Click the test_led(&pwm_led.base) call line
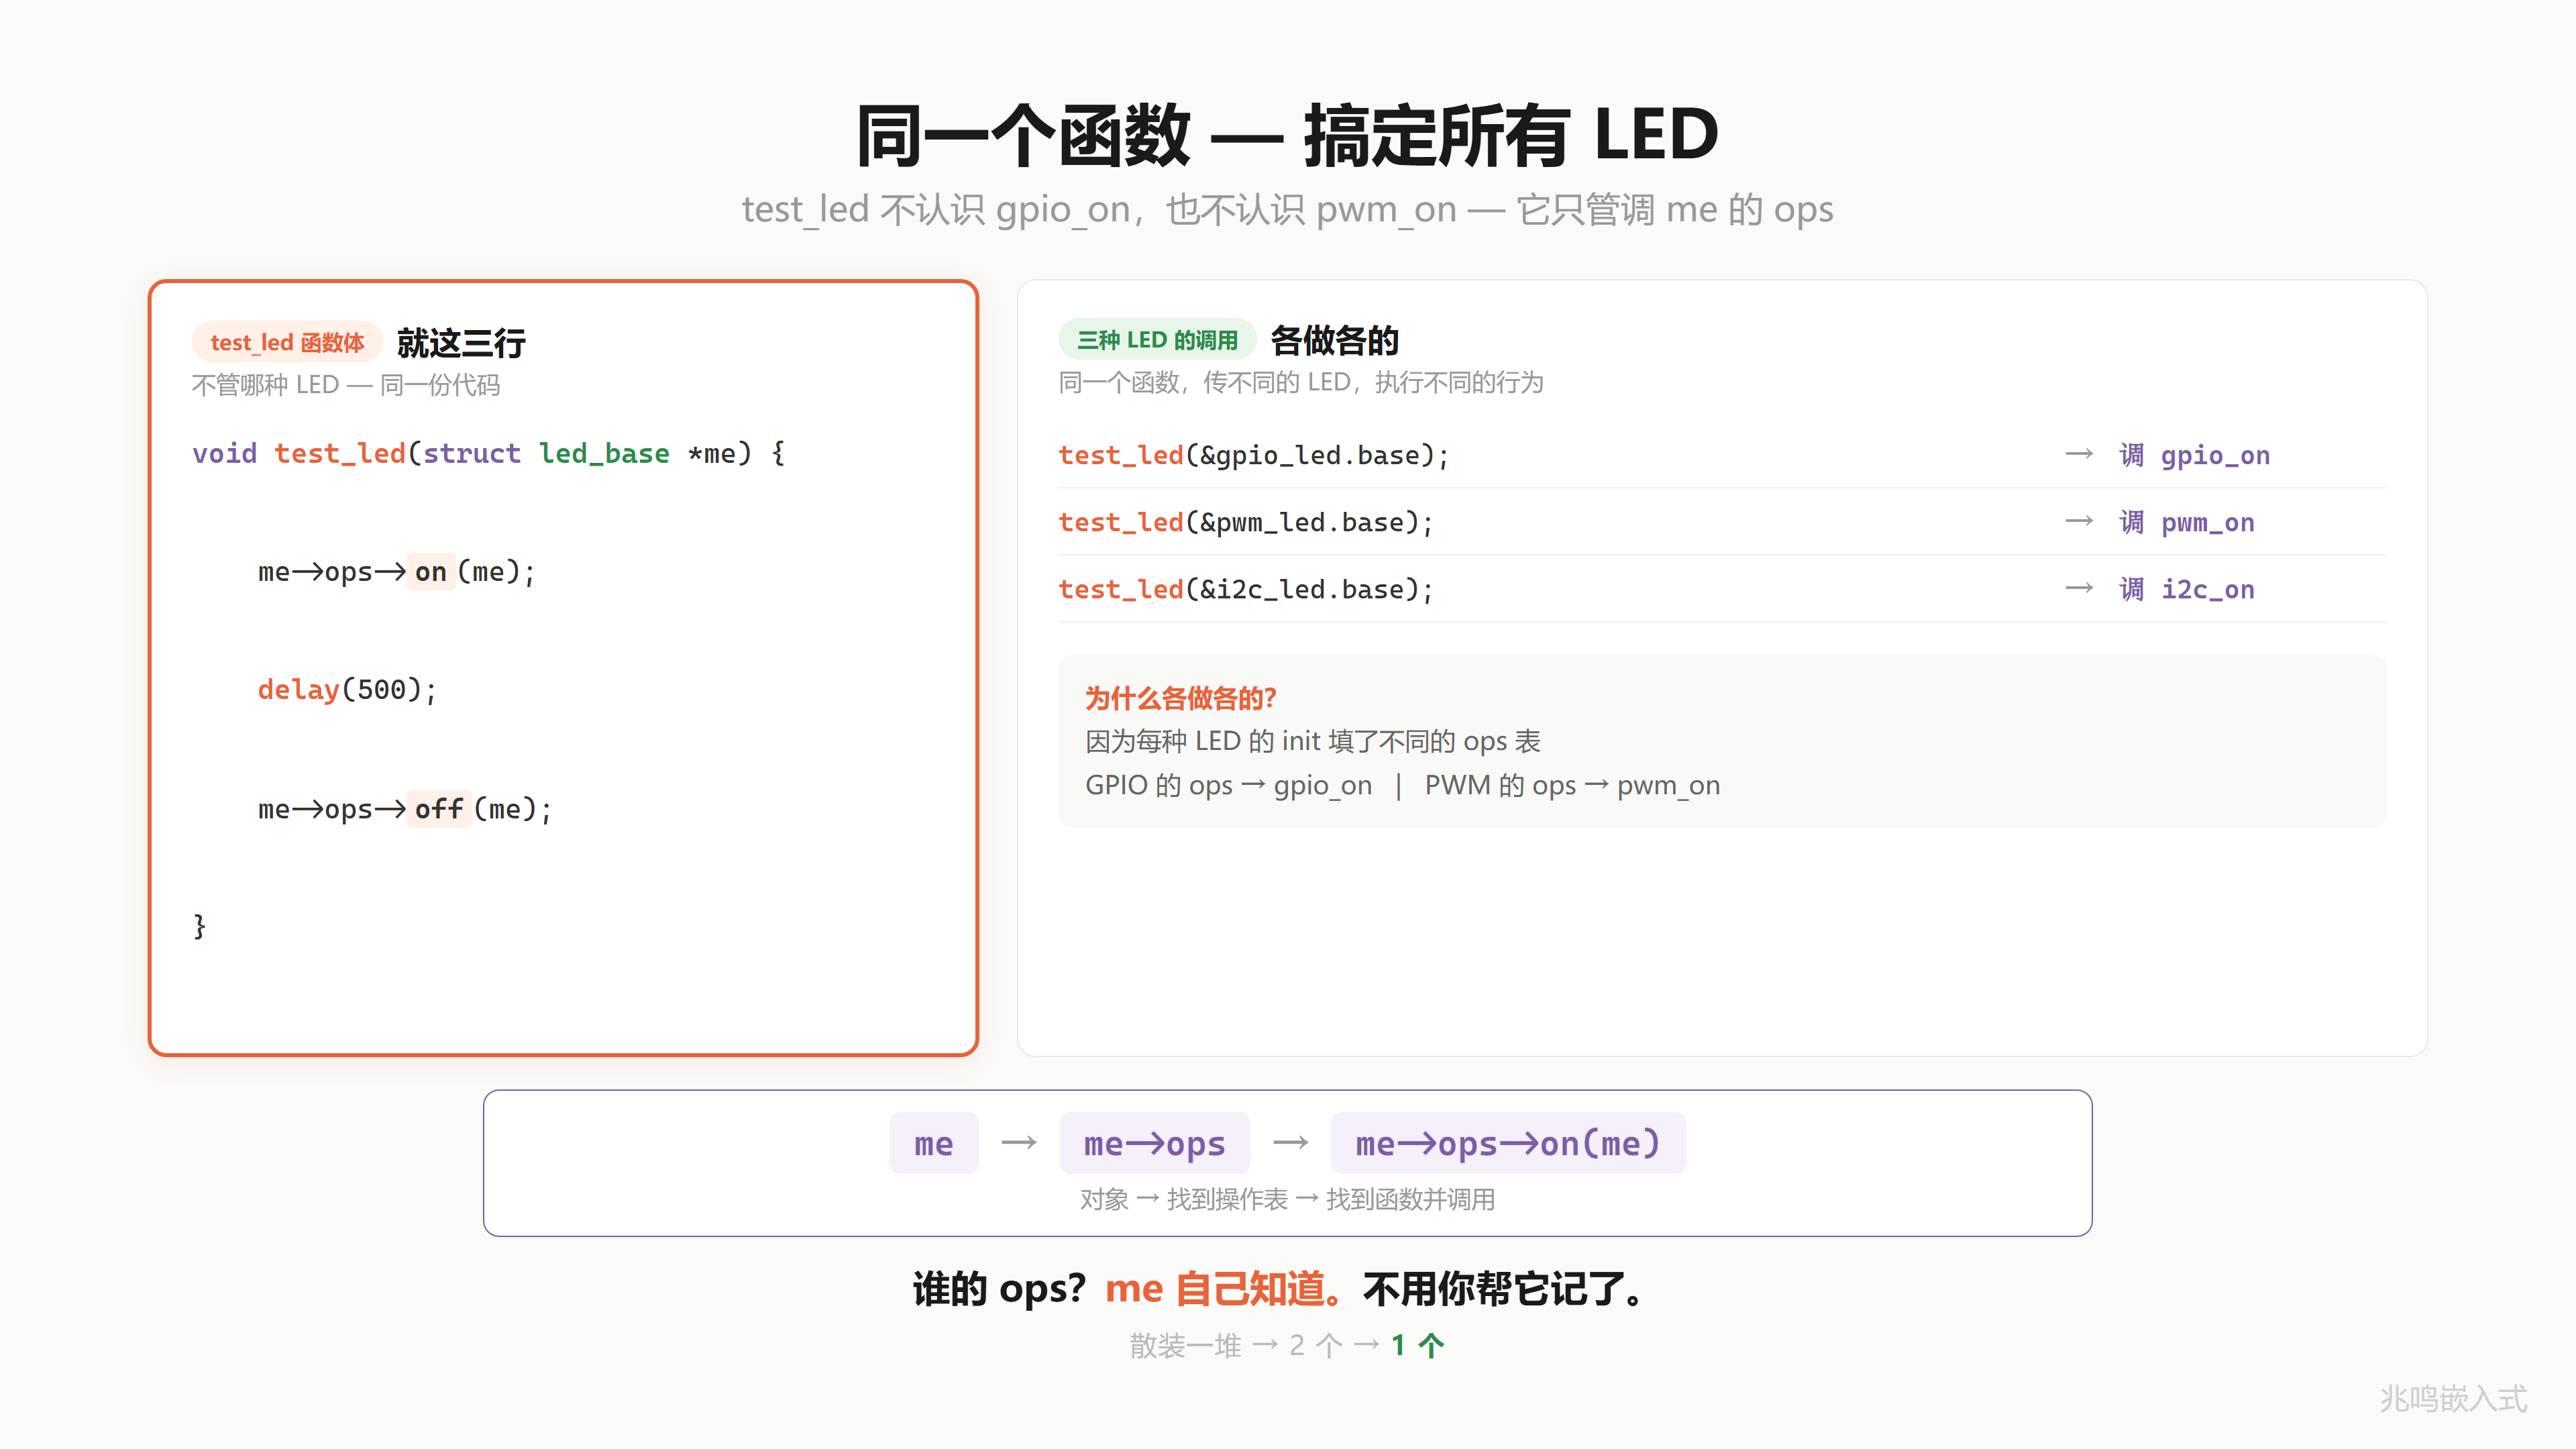Screen dimensions: 2576x1449 click(x=1246, y=523)
